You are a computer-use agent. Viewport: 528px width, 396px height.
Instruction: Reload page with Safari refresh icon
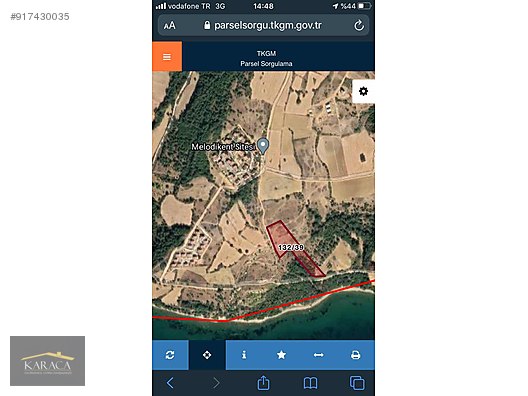pos(359,26)
